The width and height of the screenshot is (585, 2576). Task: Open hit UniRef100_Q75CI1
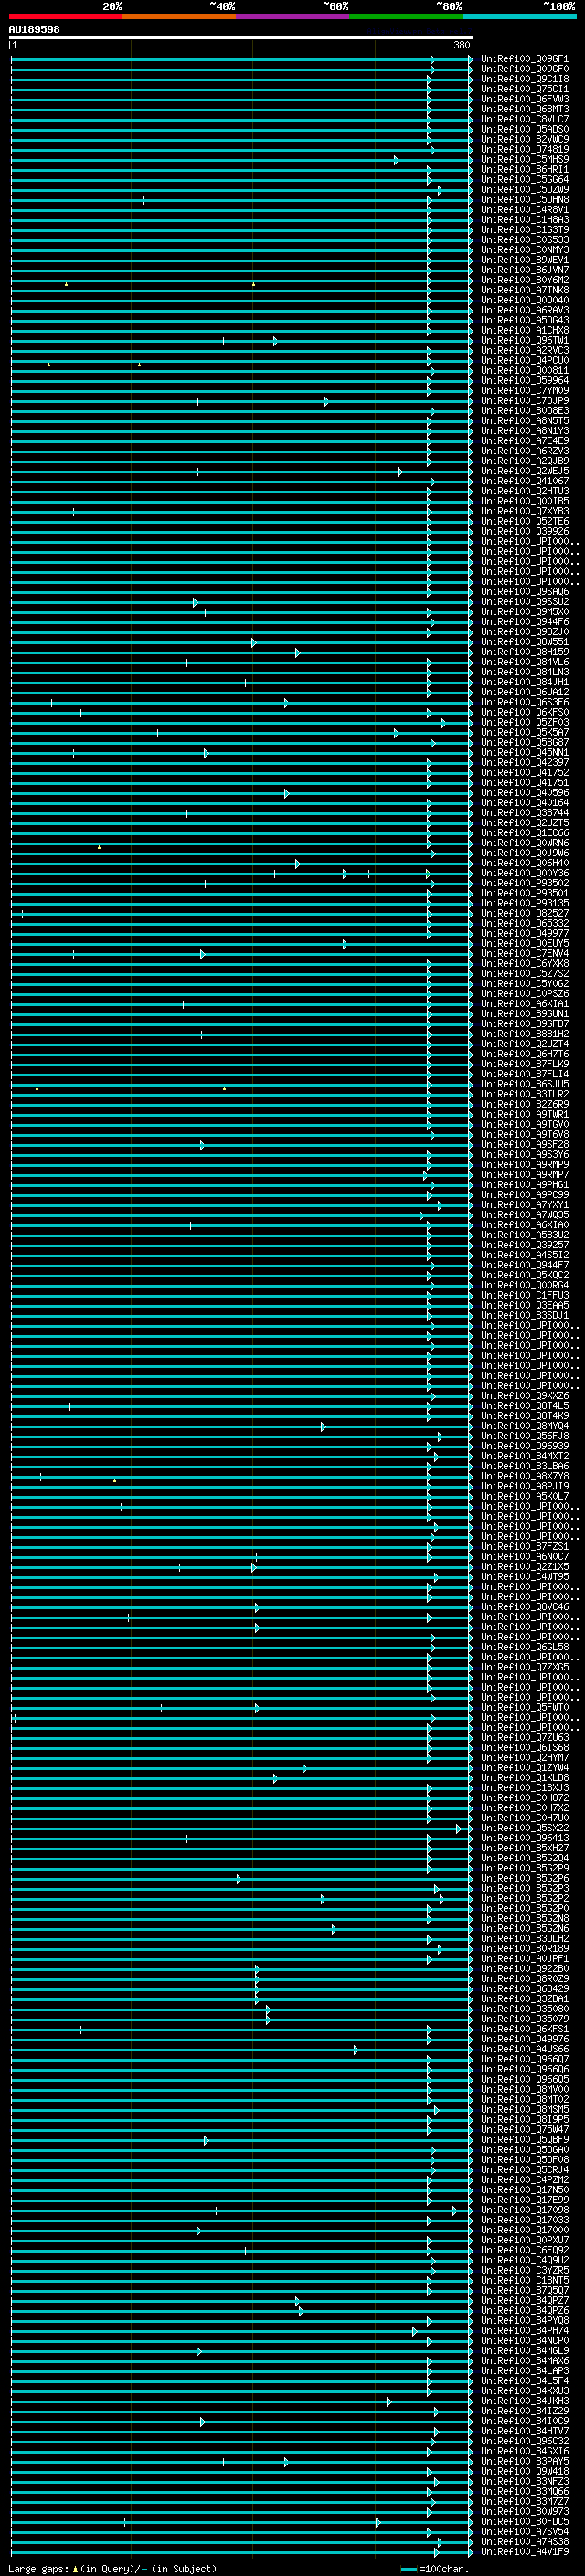point(525,89)
